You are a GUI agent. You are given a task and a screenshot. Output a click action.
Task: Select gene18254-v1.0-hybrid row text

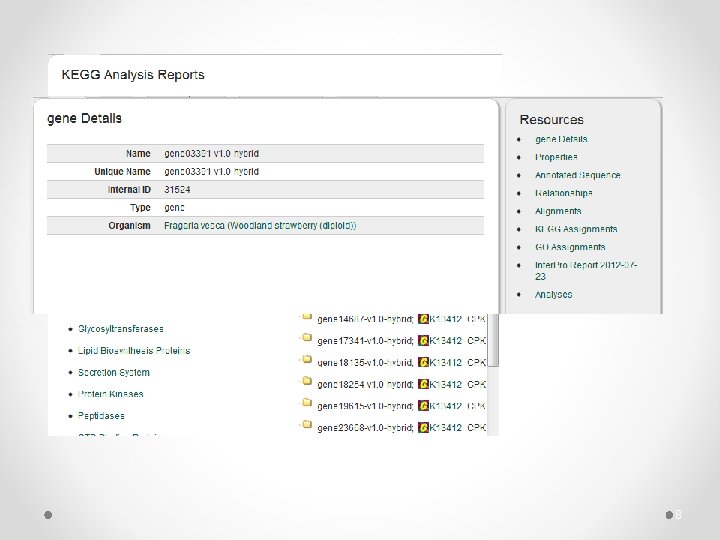pyautogui.click(x=365, y=384)
